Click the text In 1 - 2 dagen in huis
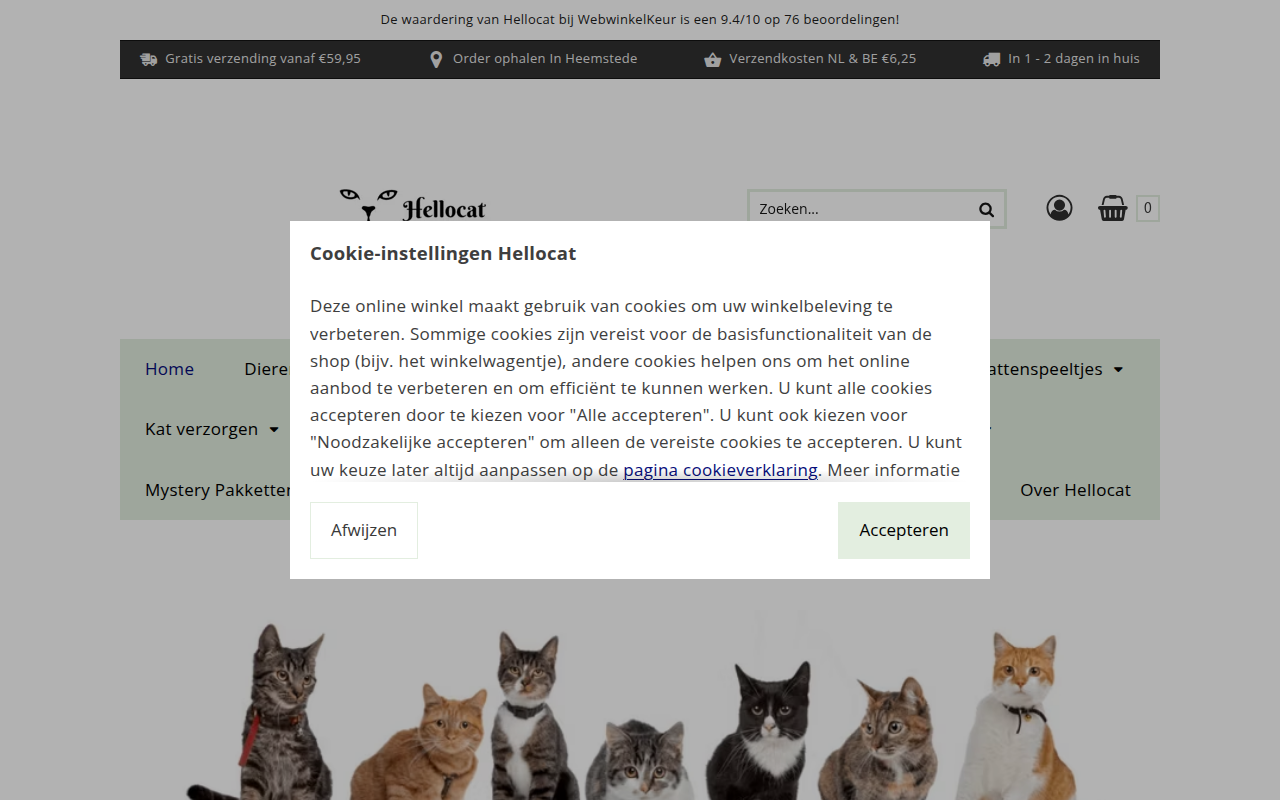The height and width of the screenshot is (800, 1280). [1074, 59]
